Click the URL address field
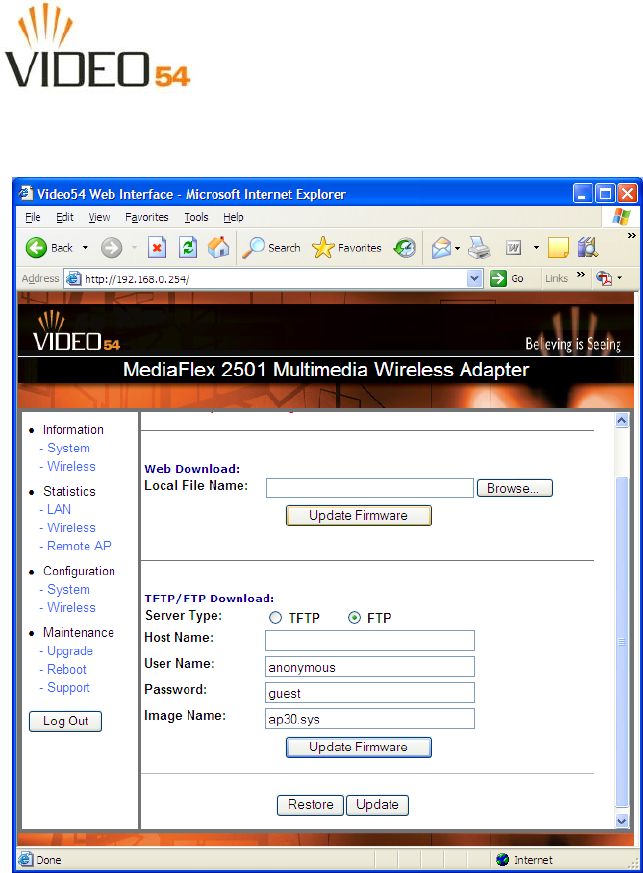 pos(274,278)
